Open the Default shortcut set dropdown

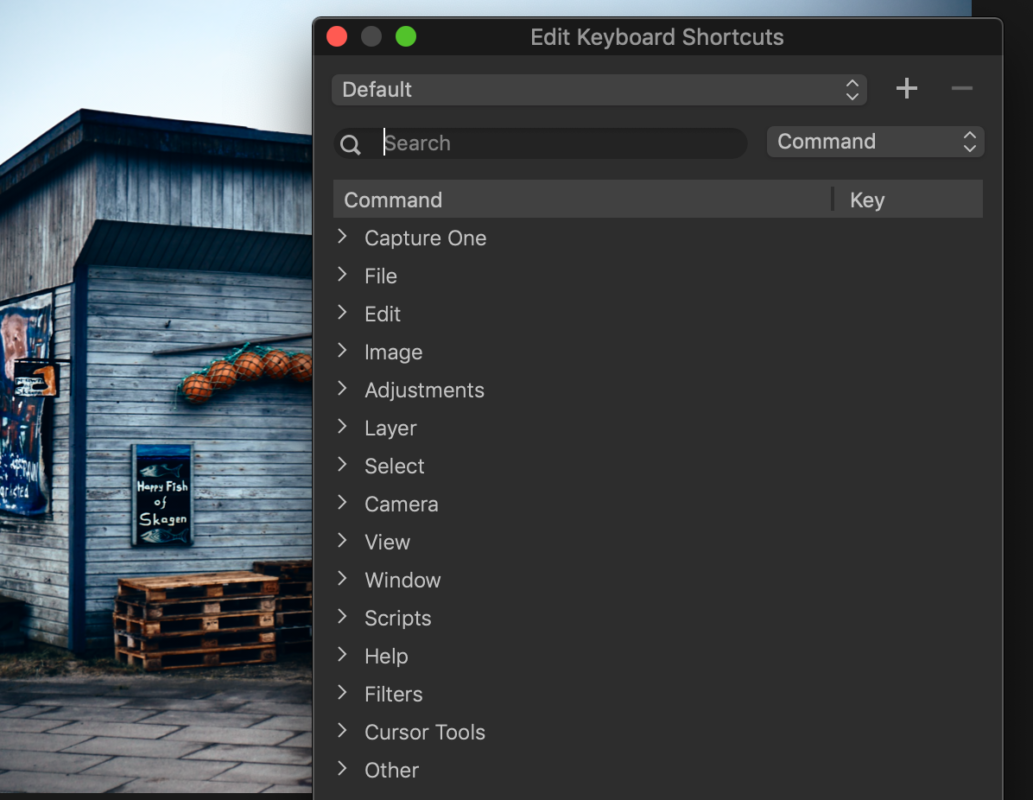(598, 89)
